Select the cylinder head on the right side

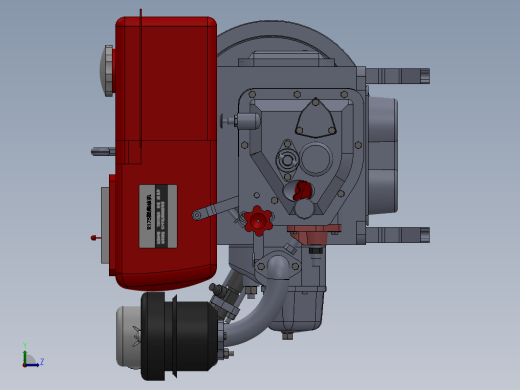pyautogui.click(x=383, y=156)
